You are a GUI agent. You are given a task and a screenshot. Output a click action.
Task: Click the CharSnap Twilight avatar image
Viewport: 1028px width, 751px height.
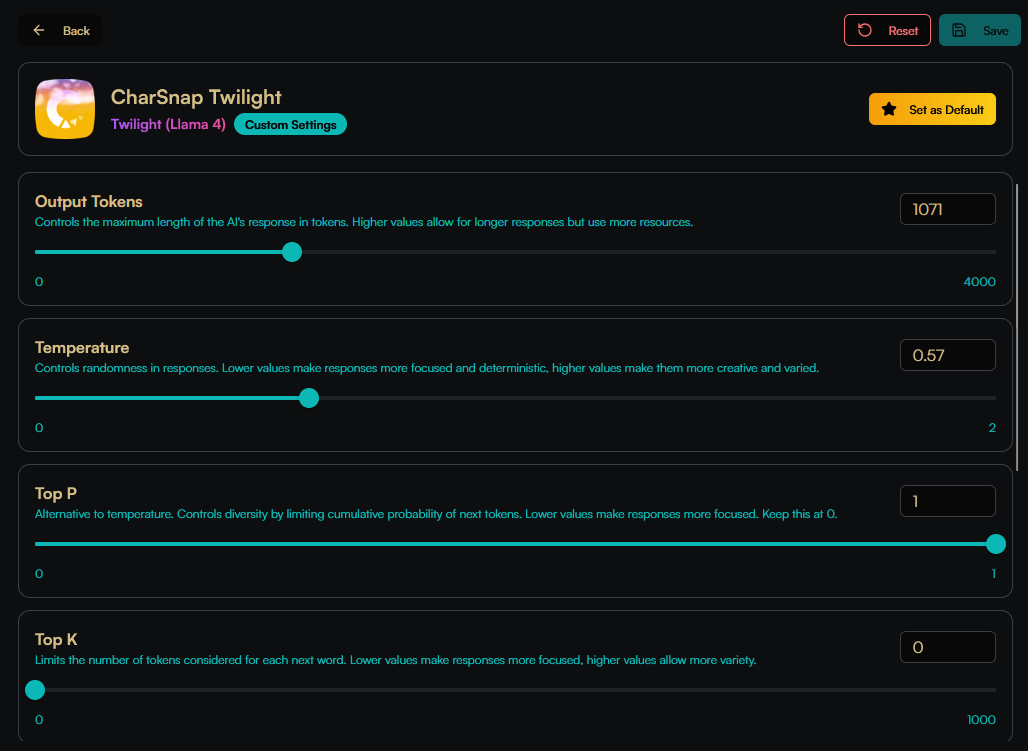(65, 109)
